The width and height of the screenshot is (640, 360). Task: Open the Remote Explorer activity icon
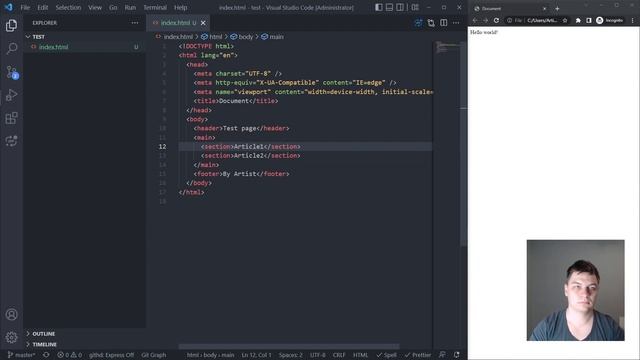point(11,141)
